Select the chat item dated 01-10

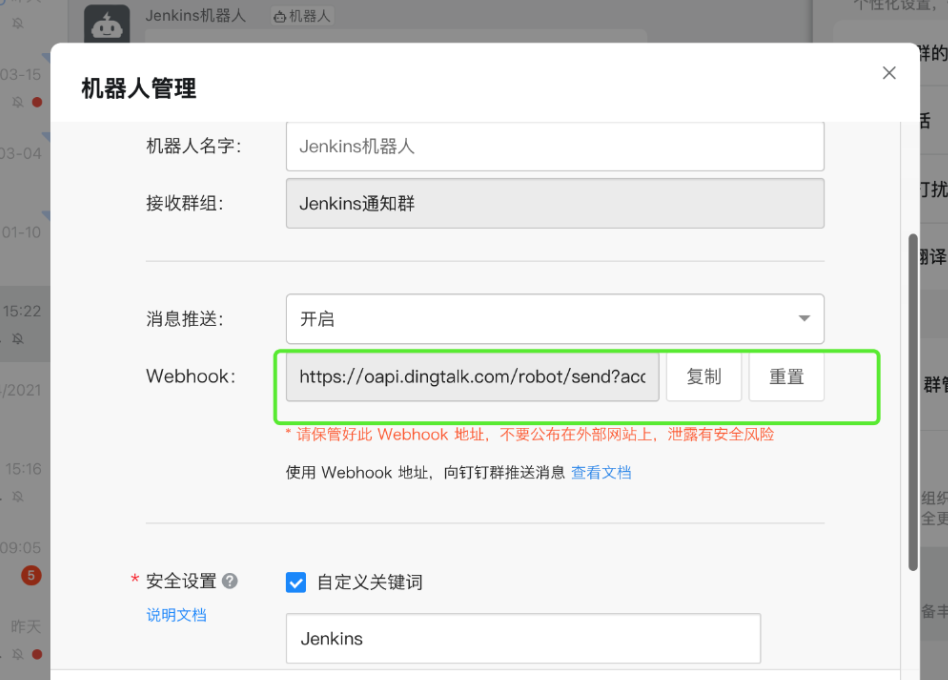25,245
